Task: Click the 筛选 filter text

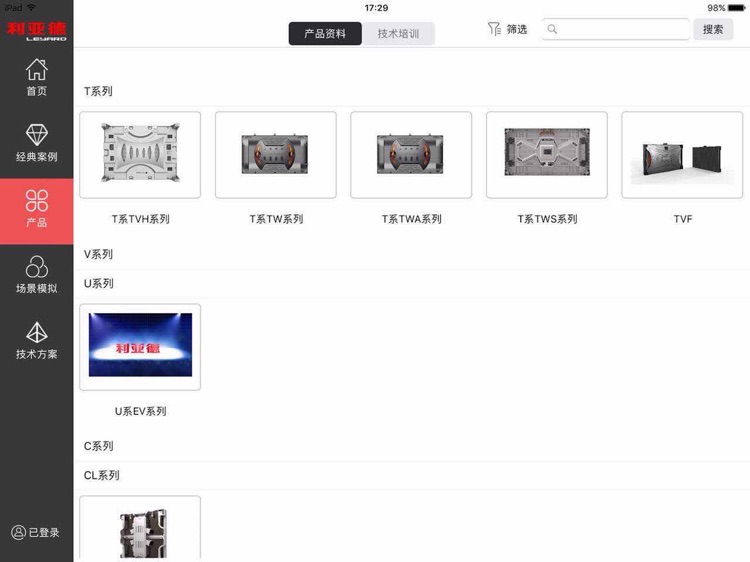Action: coord(517,29)
